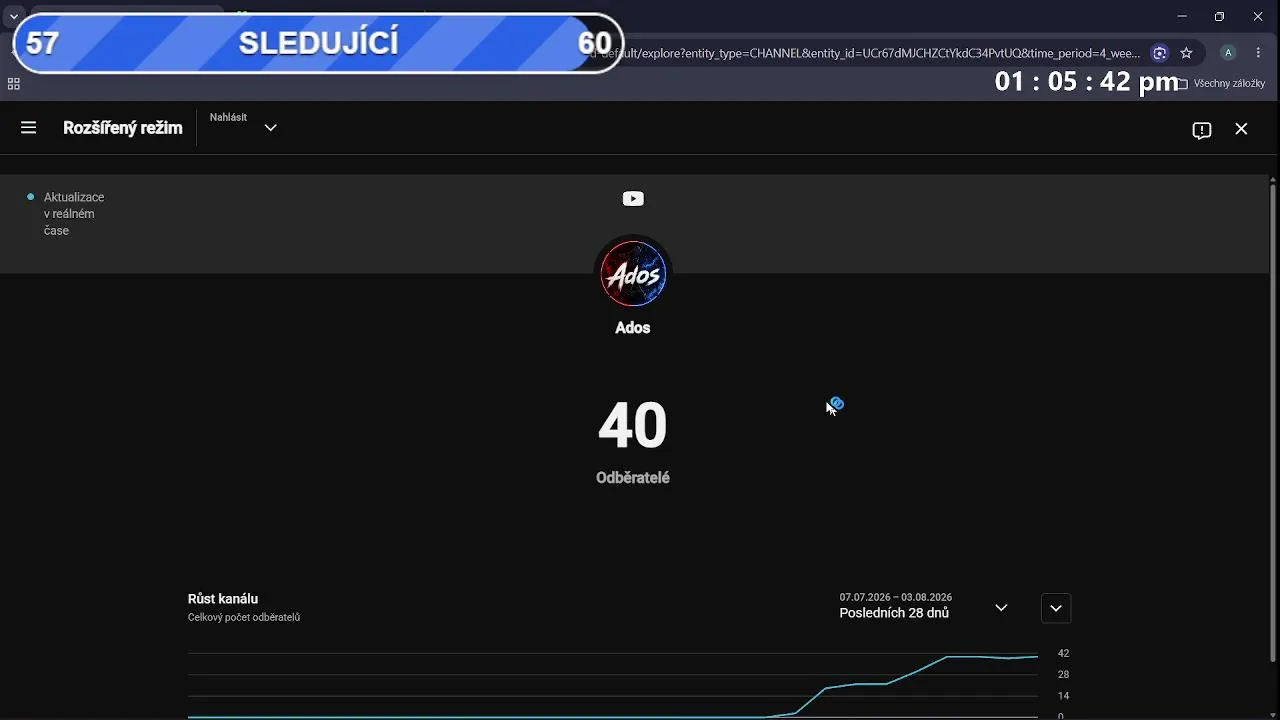Close the browser window
The image size is (1280, 720).
(x=1258, y=16)
